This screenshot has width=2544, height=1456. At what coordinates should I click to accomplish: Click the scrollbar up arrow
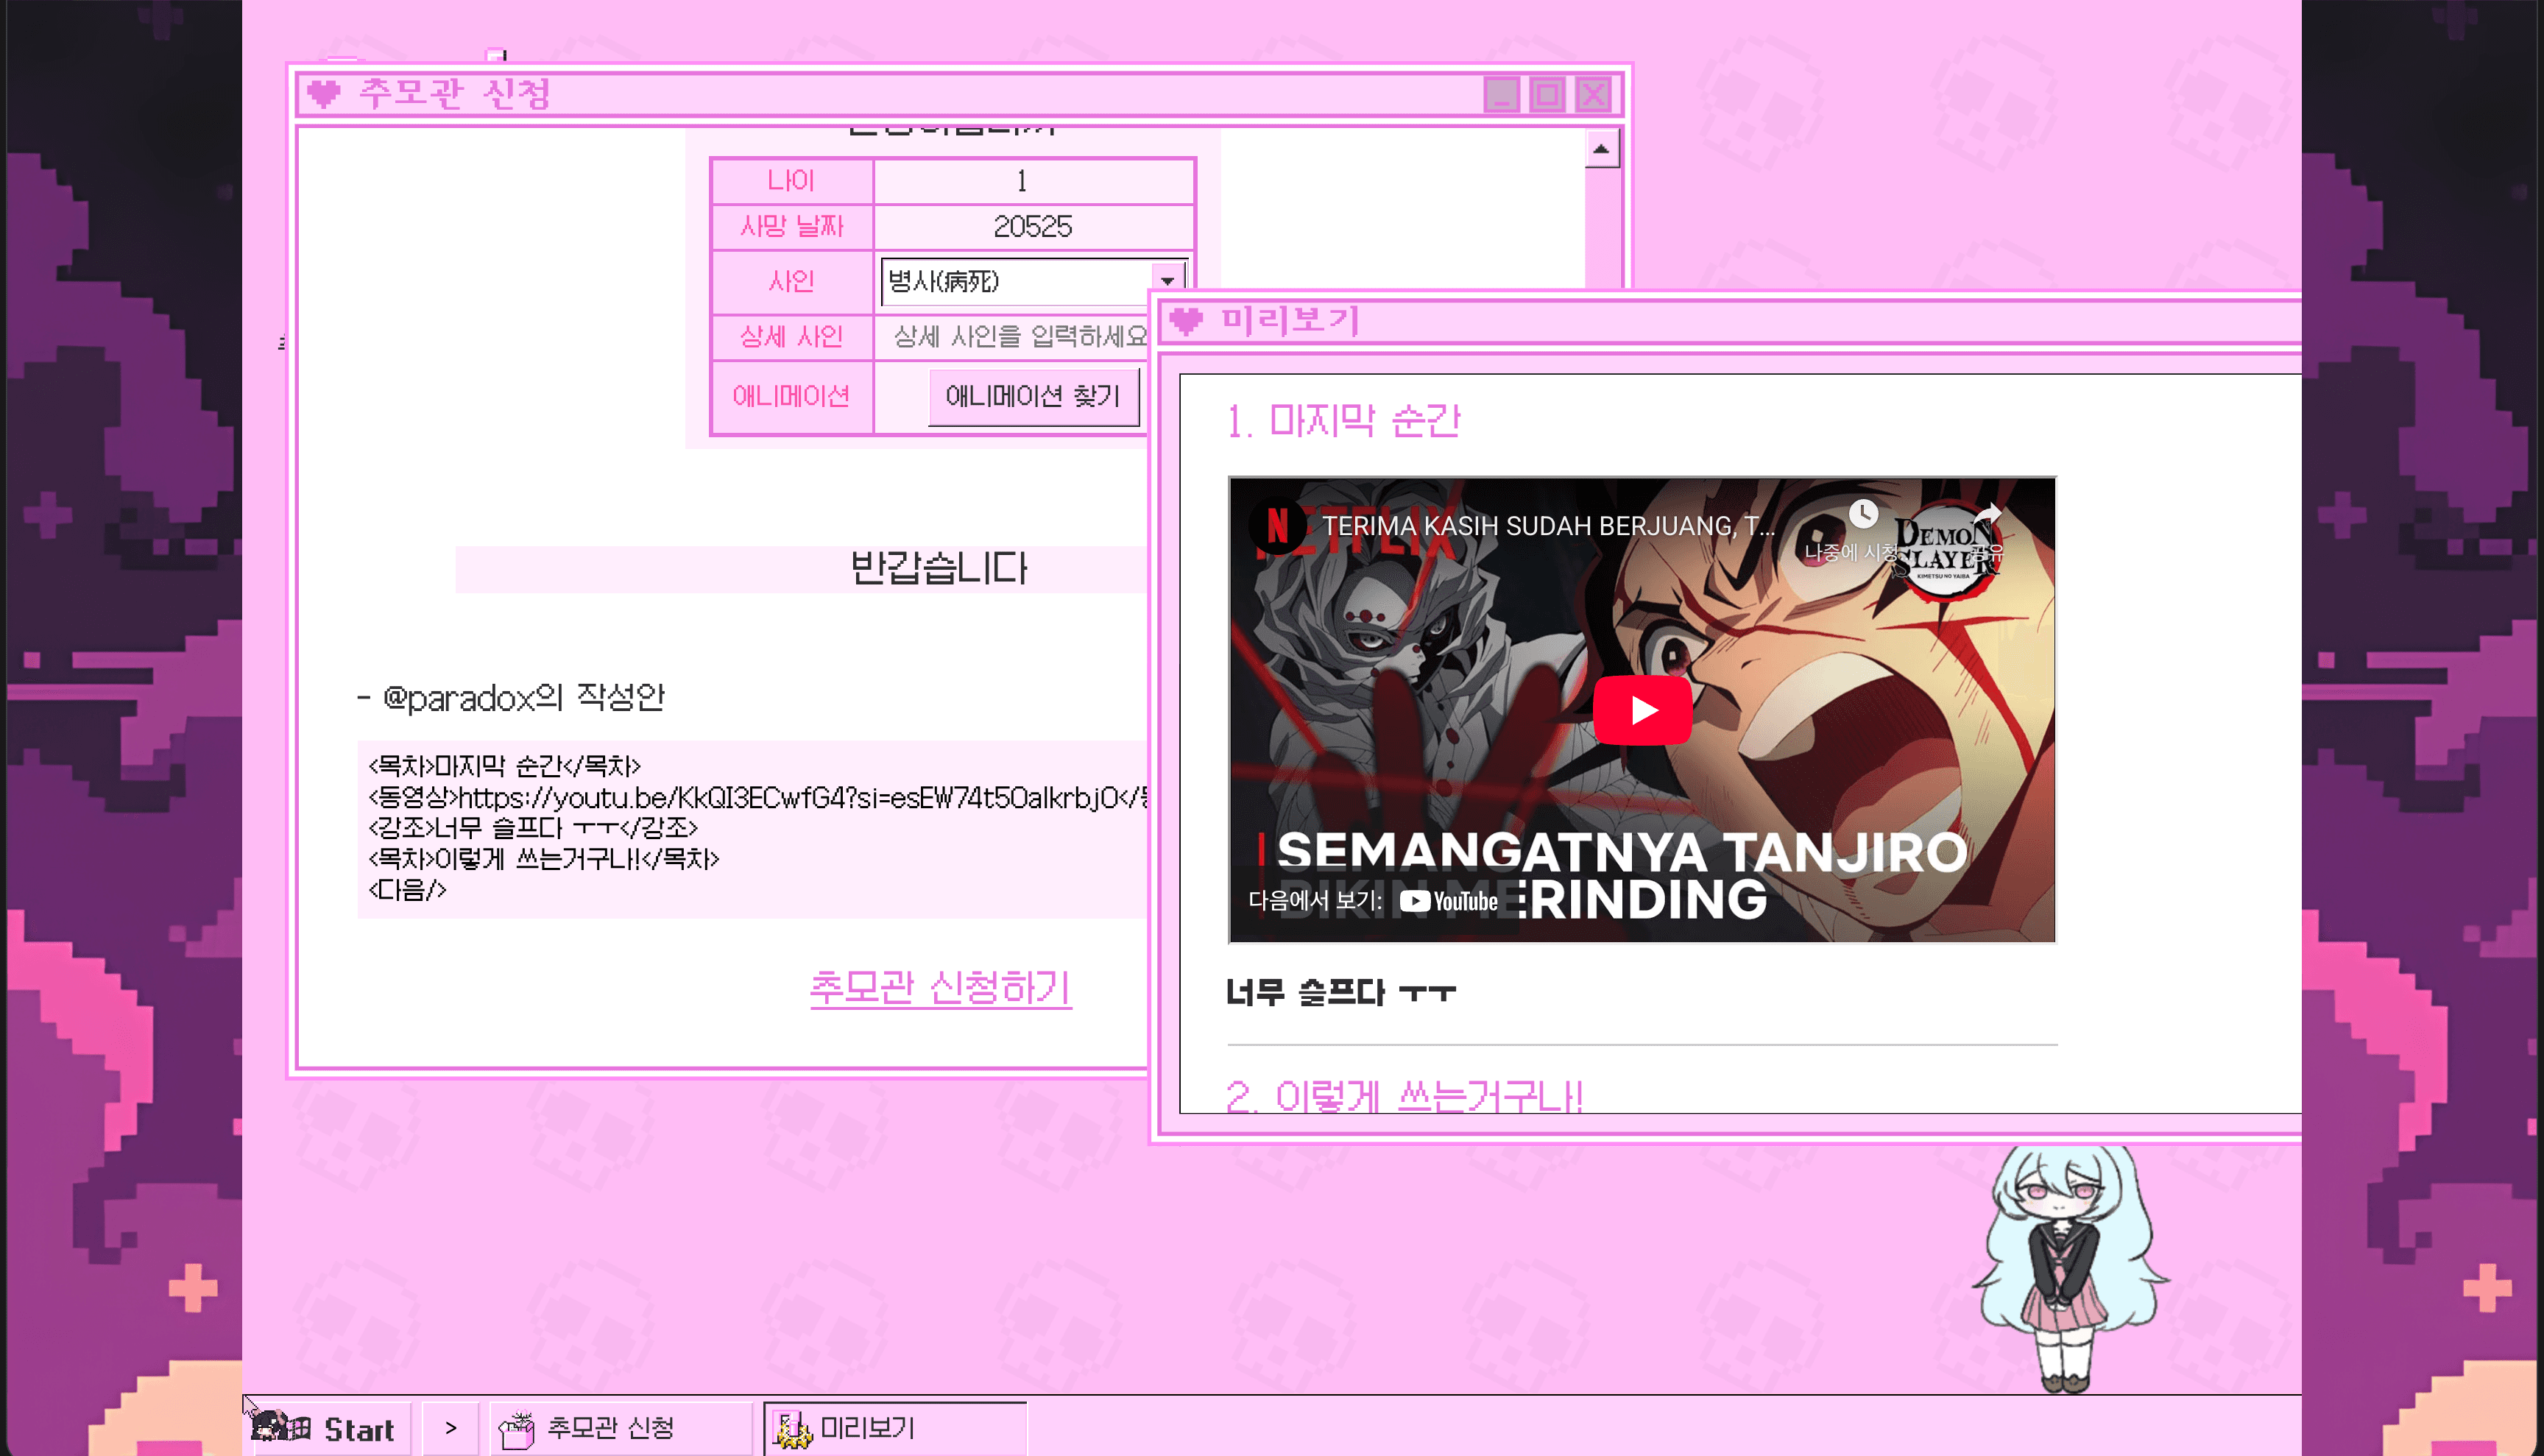pos(1601,149)
